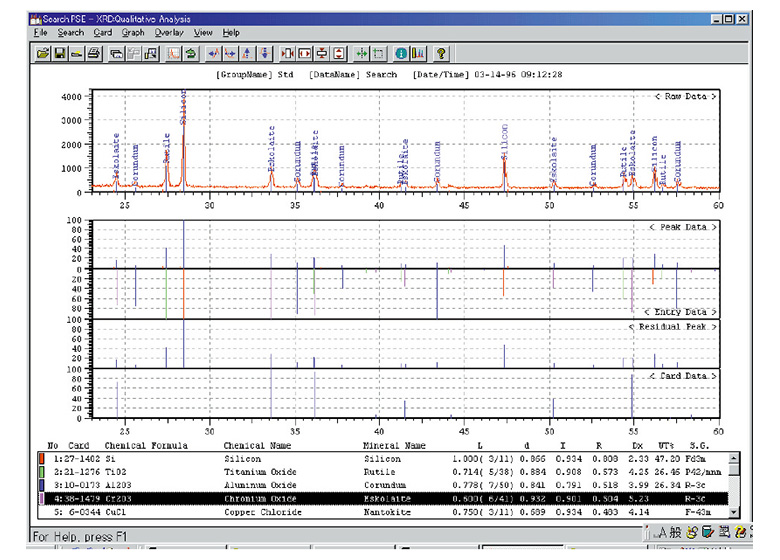Click the green return arrow icon
This screenshot has height=560, width=780.
point(191,53)
